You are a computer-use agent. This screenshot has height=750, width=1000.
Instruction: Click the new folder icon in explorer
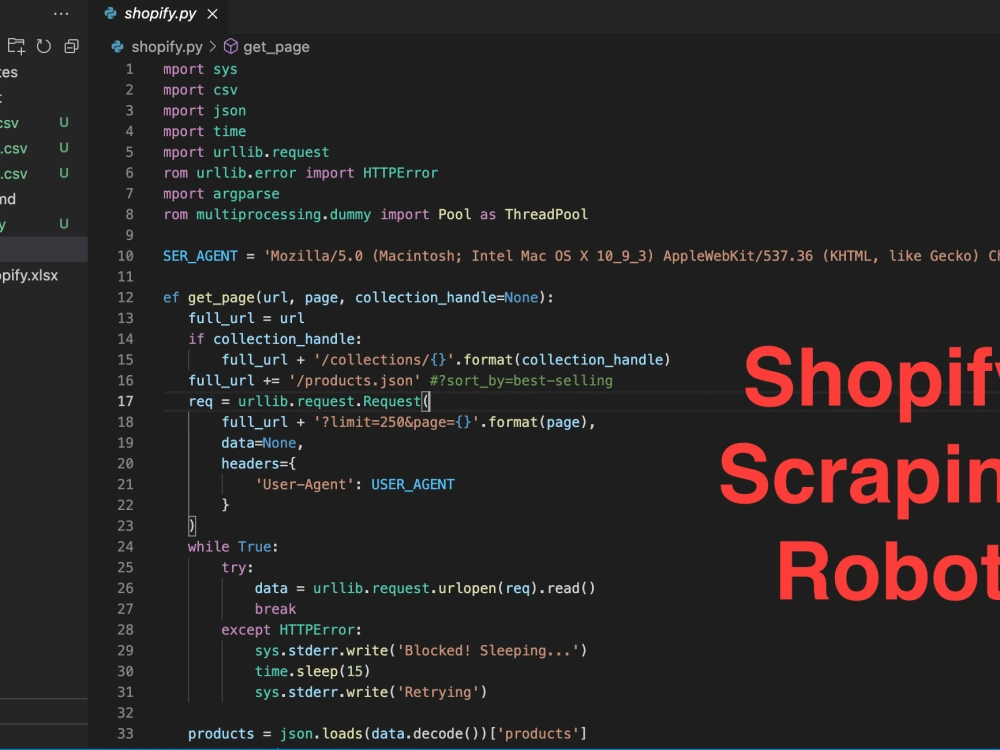16,46
